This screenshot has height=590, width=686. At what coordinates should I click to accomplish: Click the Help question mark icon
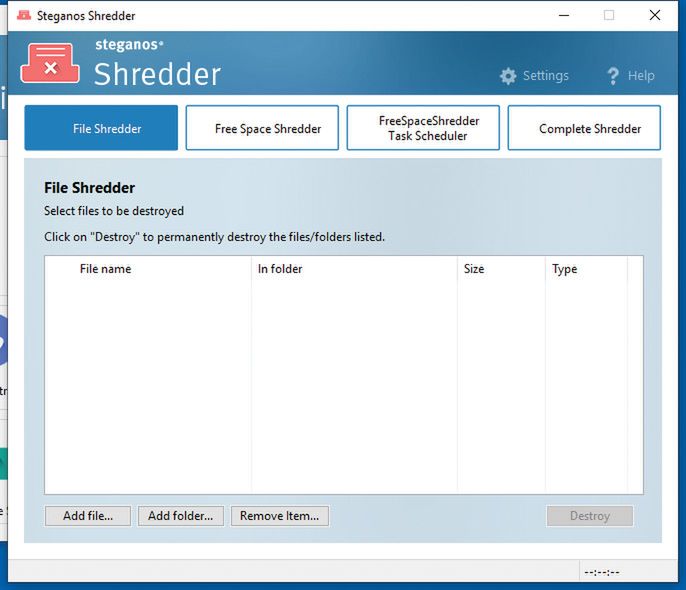(x=613, y=76)
